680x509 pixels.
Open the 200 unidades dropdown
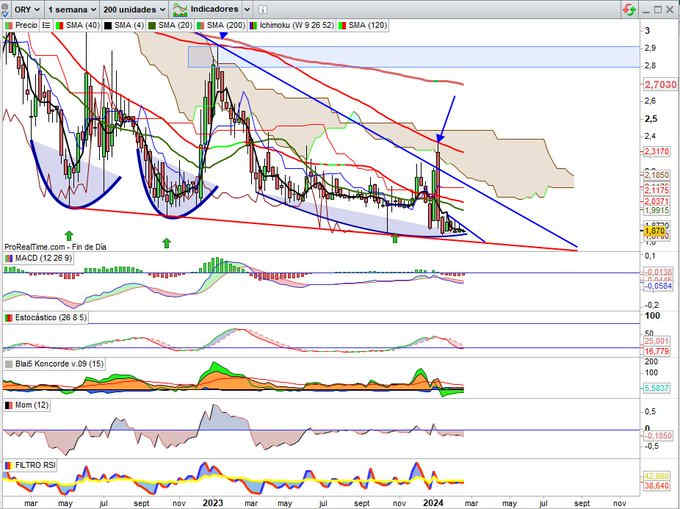[x=134, y=9]
